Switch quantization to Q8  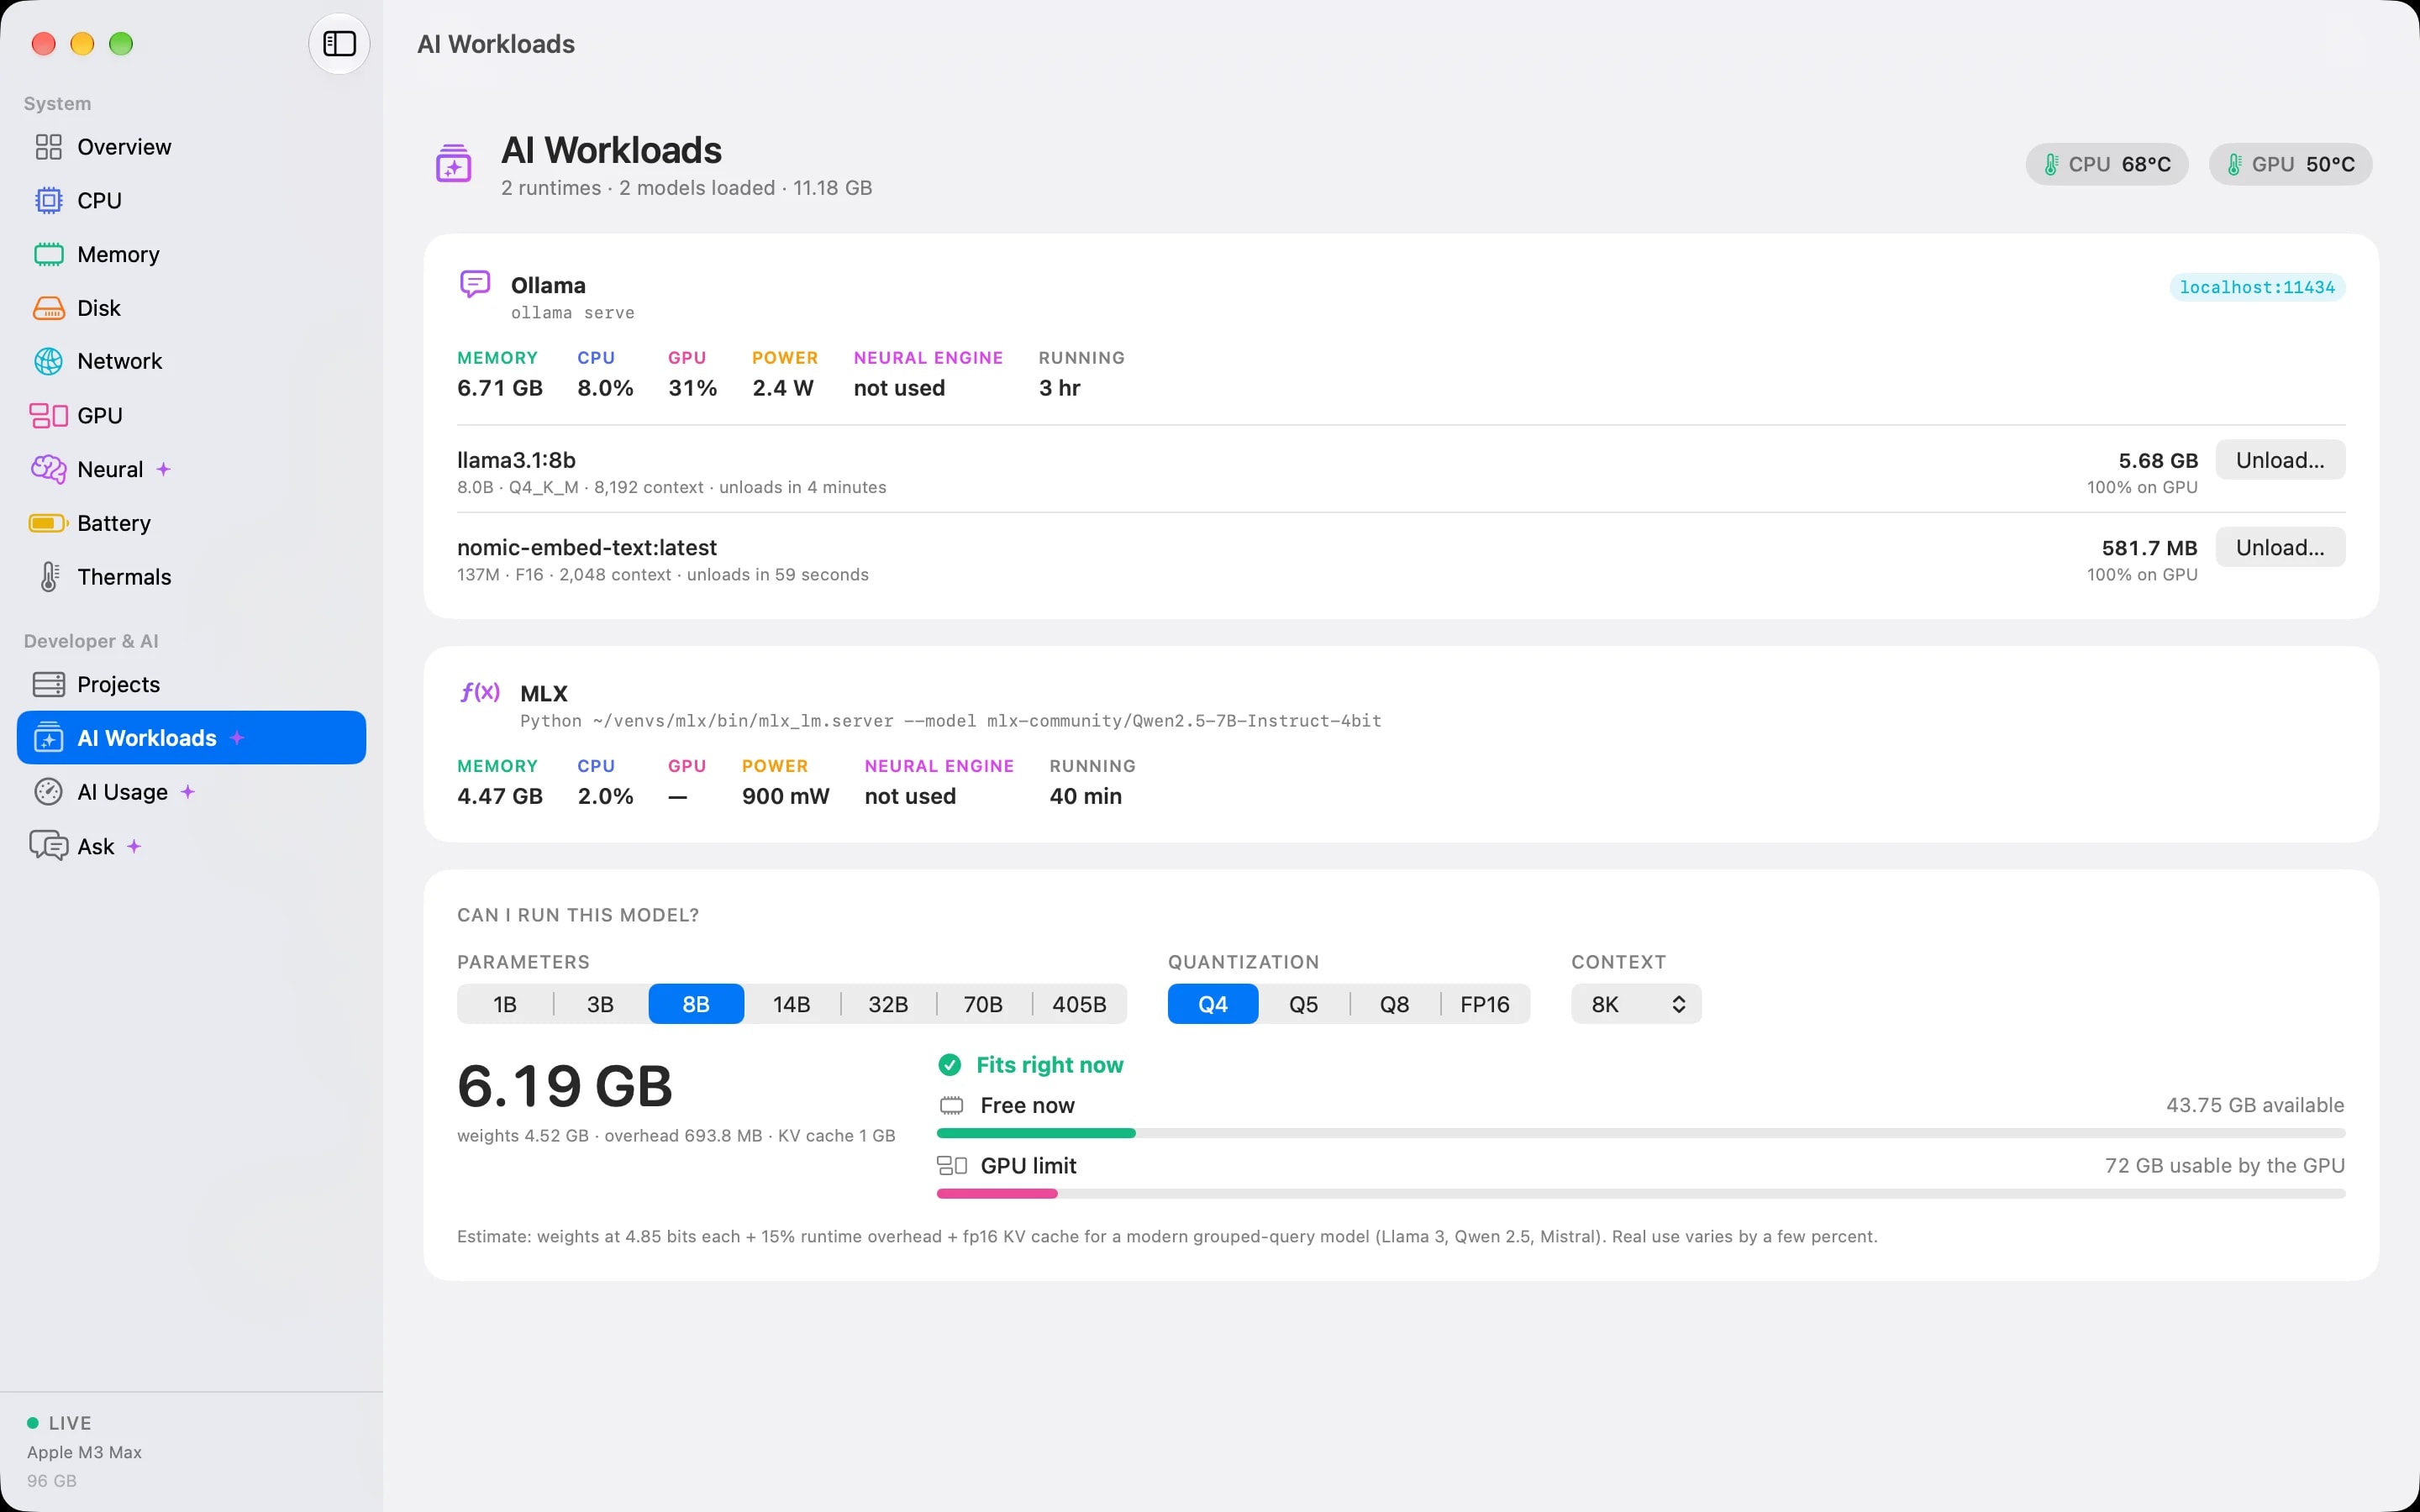click(1394, 1004)
